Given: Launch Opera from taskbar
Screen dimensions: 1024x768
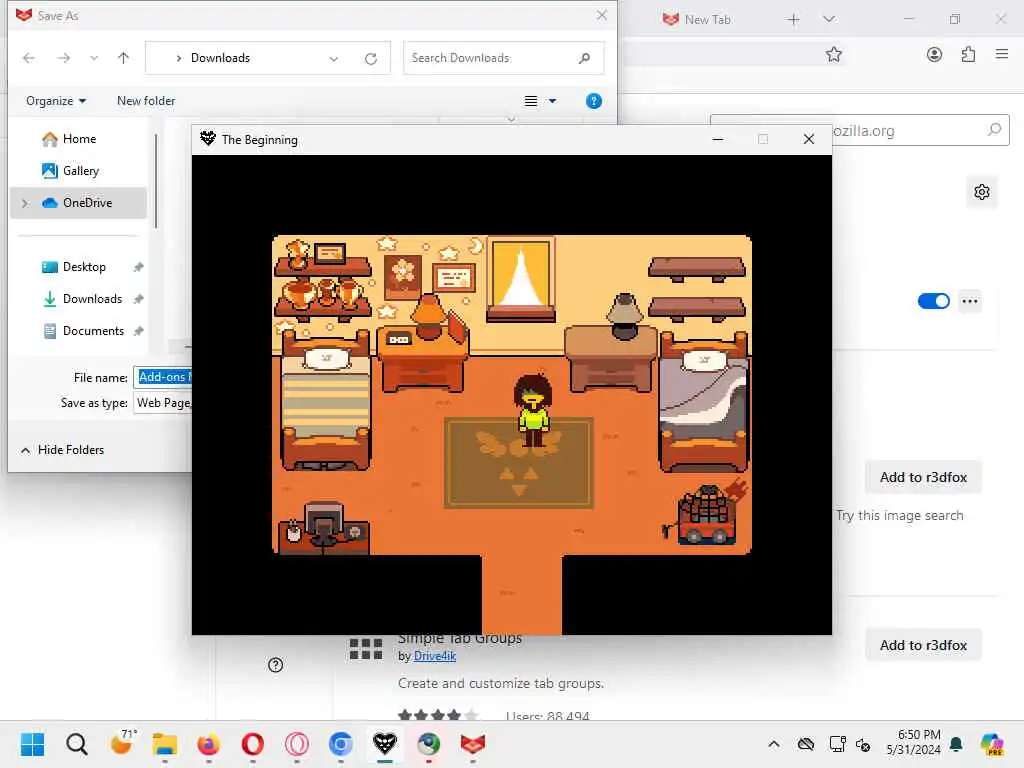Looking at the screenshot, I should [253, 744].
